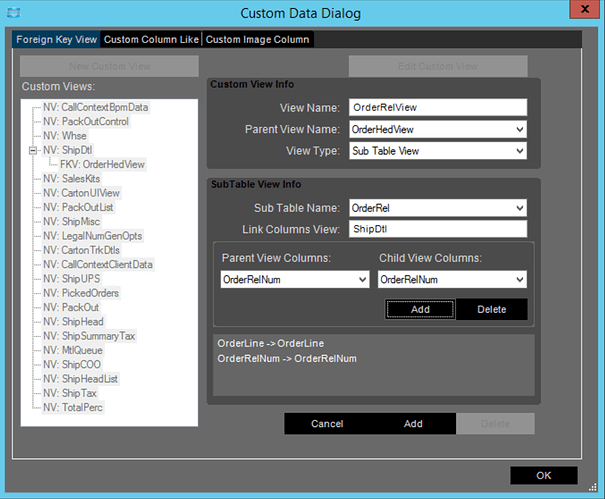The height and width of the screenshot is (499, 605).
Task: Select NV: ShipHeadList tree item
Action: [80, 379]
